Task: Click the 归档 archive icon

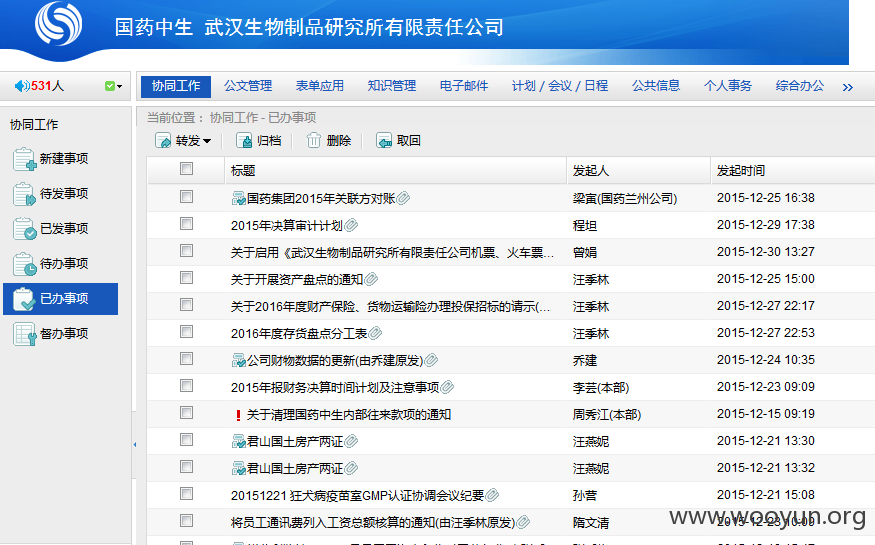Action: (244, 141)
